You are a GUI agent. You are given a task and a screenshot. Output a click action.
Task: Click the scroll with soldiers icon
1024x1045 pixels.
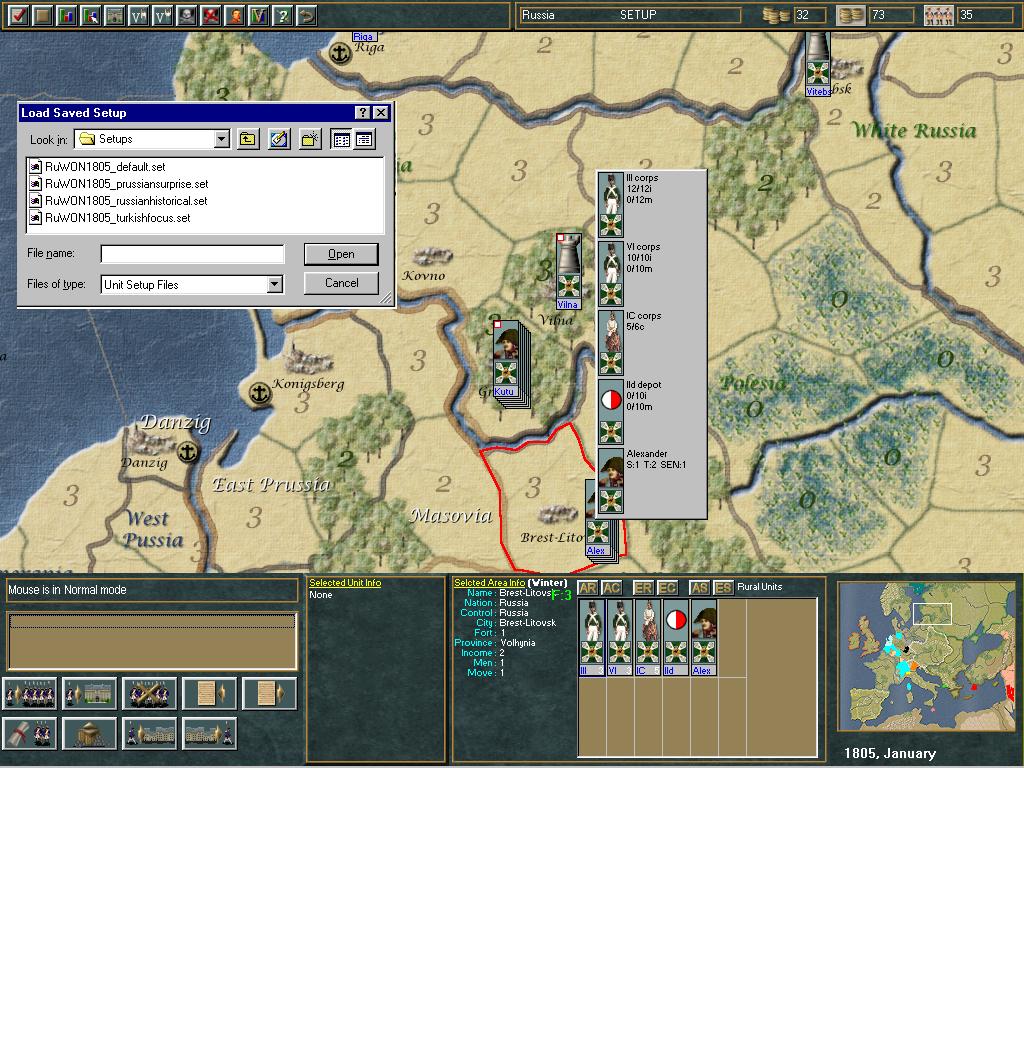(x=29, y=734)
